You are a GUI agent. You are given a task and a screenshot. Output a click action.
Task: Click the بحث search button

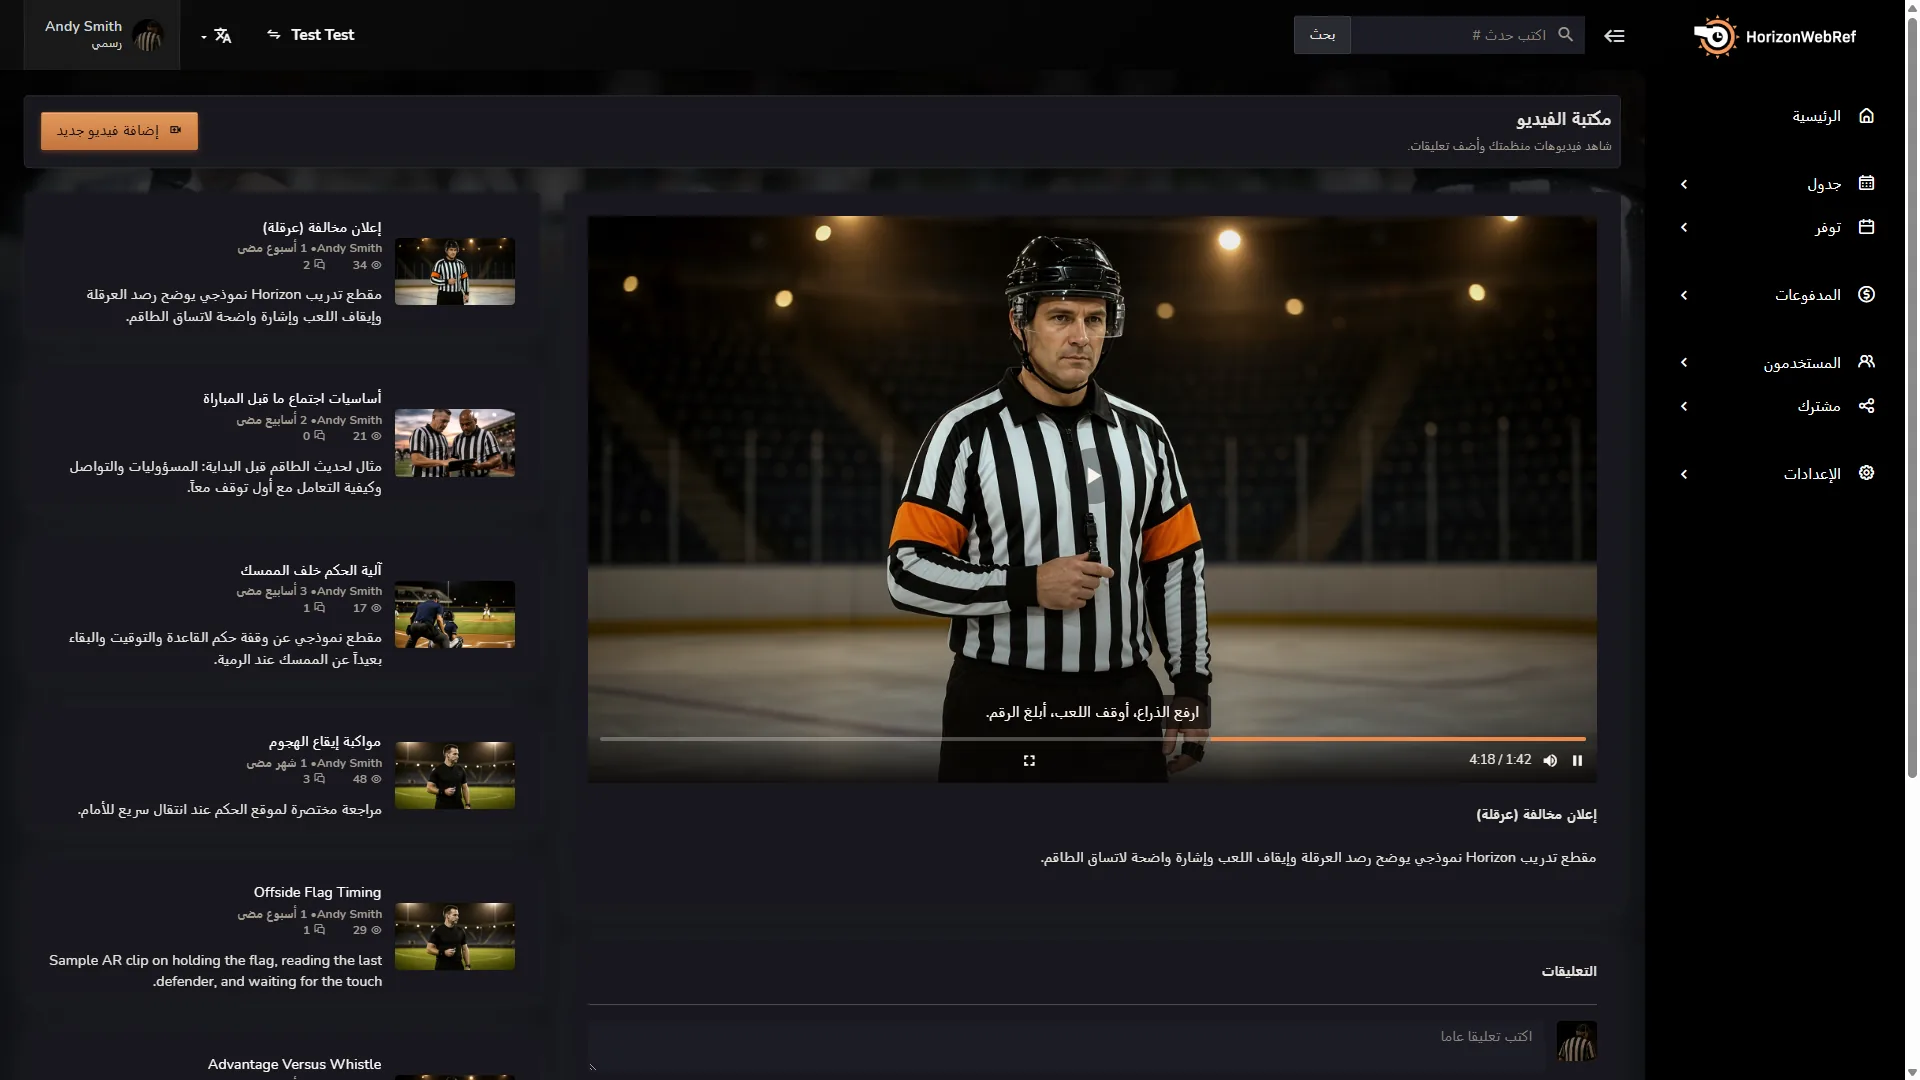pos(1322,35)
